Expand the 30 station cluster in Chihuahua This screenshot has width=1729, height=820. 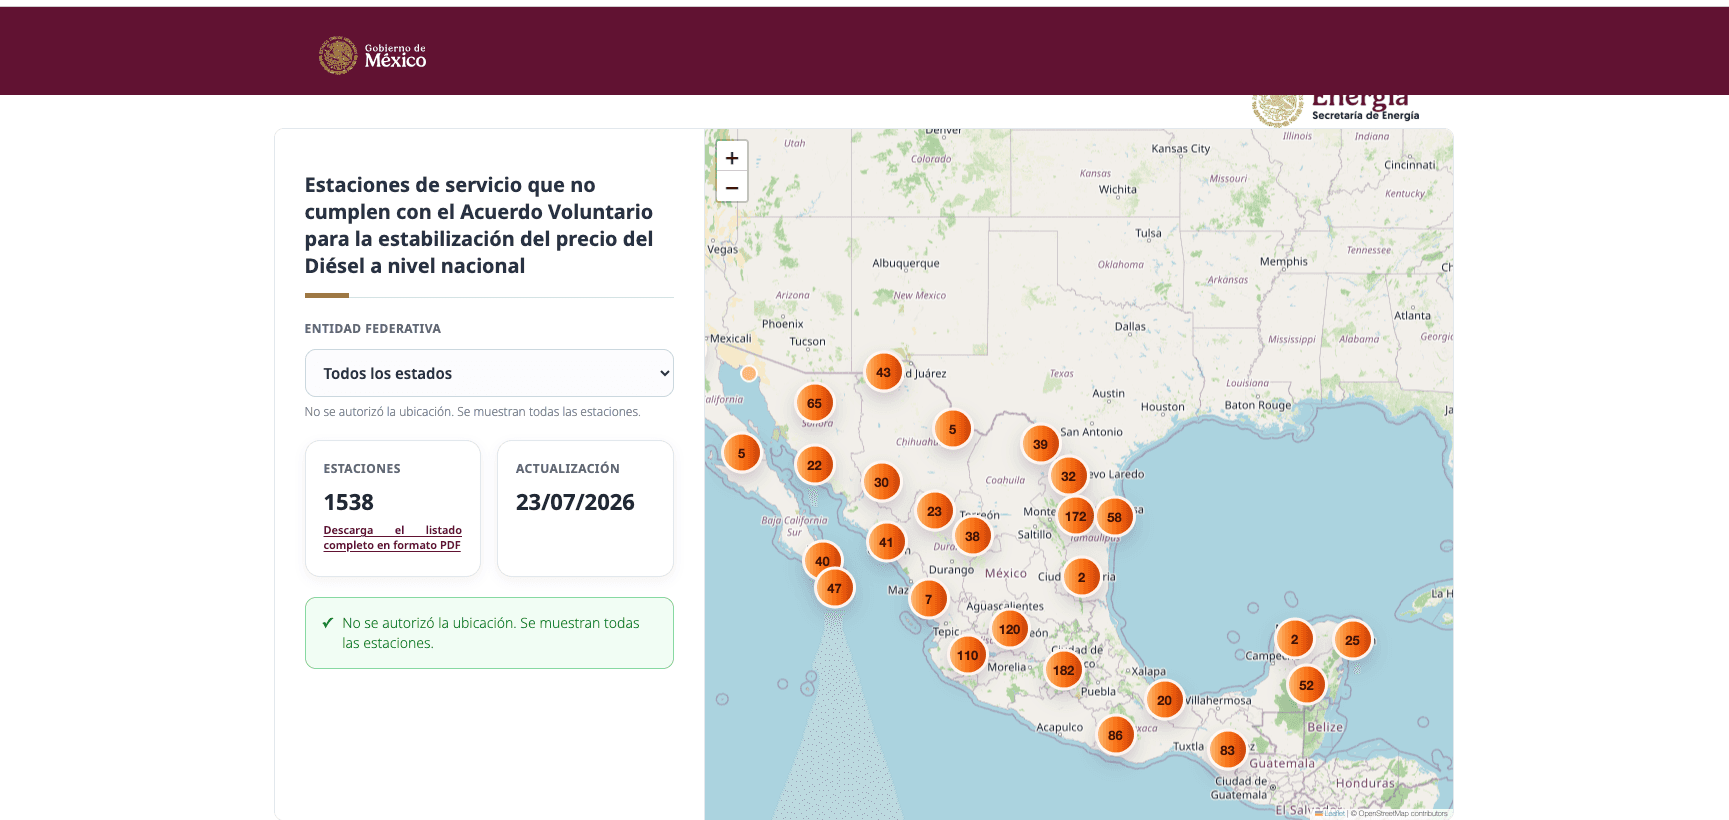pos(881,482)
